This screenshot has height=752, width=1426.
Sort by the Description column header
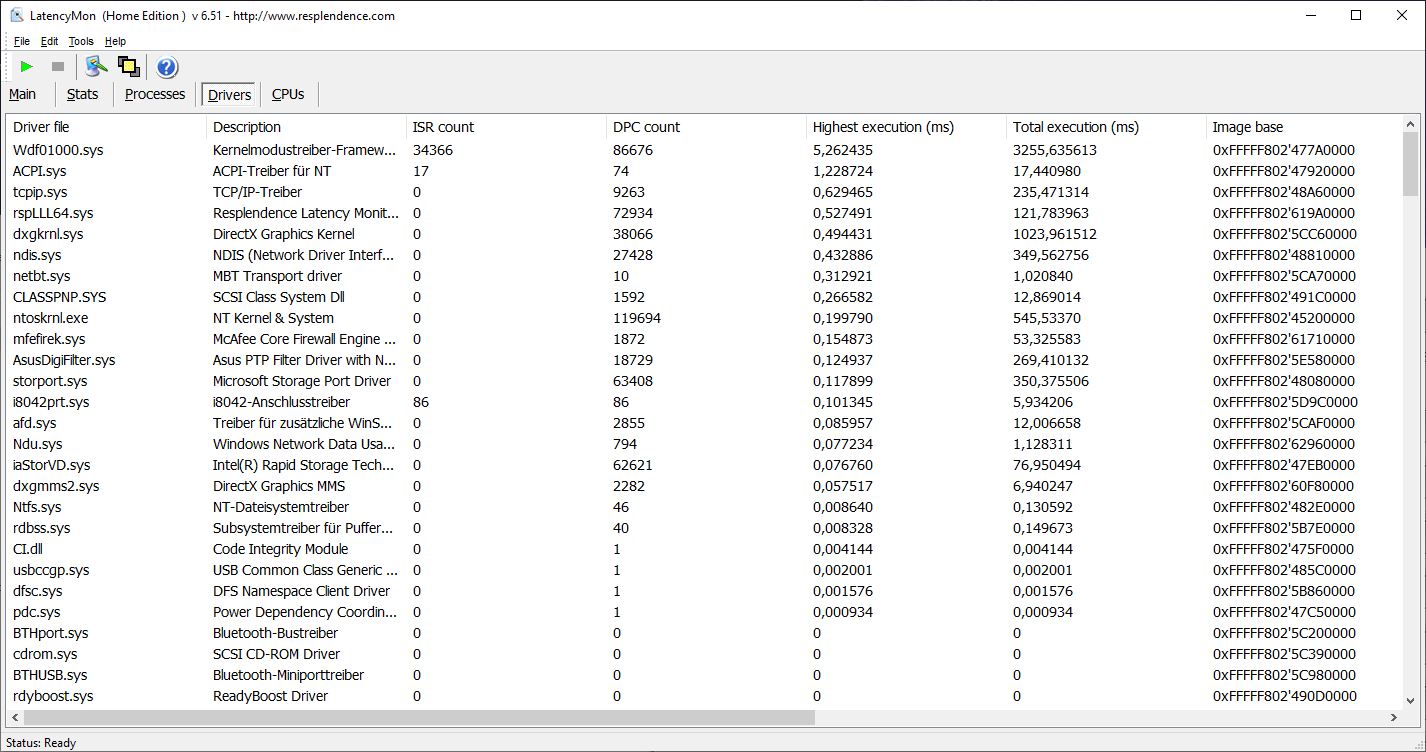(306, 127)
